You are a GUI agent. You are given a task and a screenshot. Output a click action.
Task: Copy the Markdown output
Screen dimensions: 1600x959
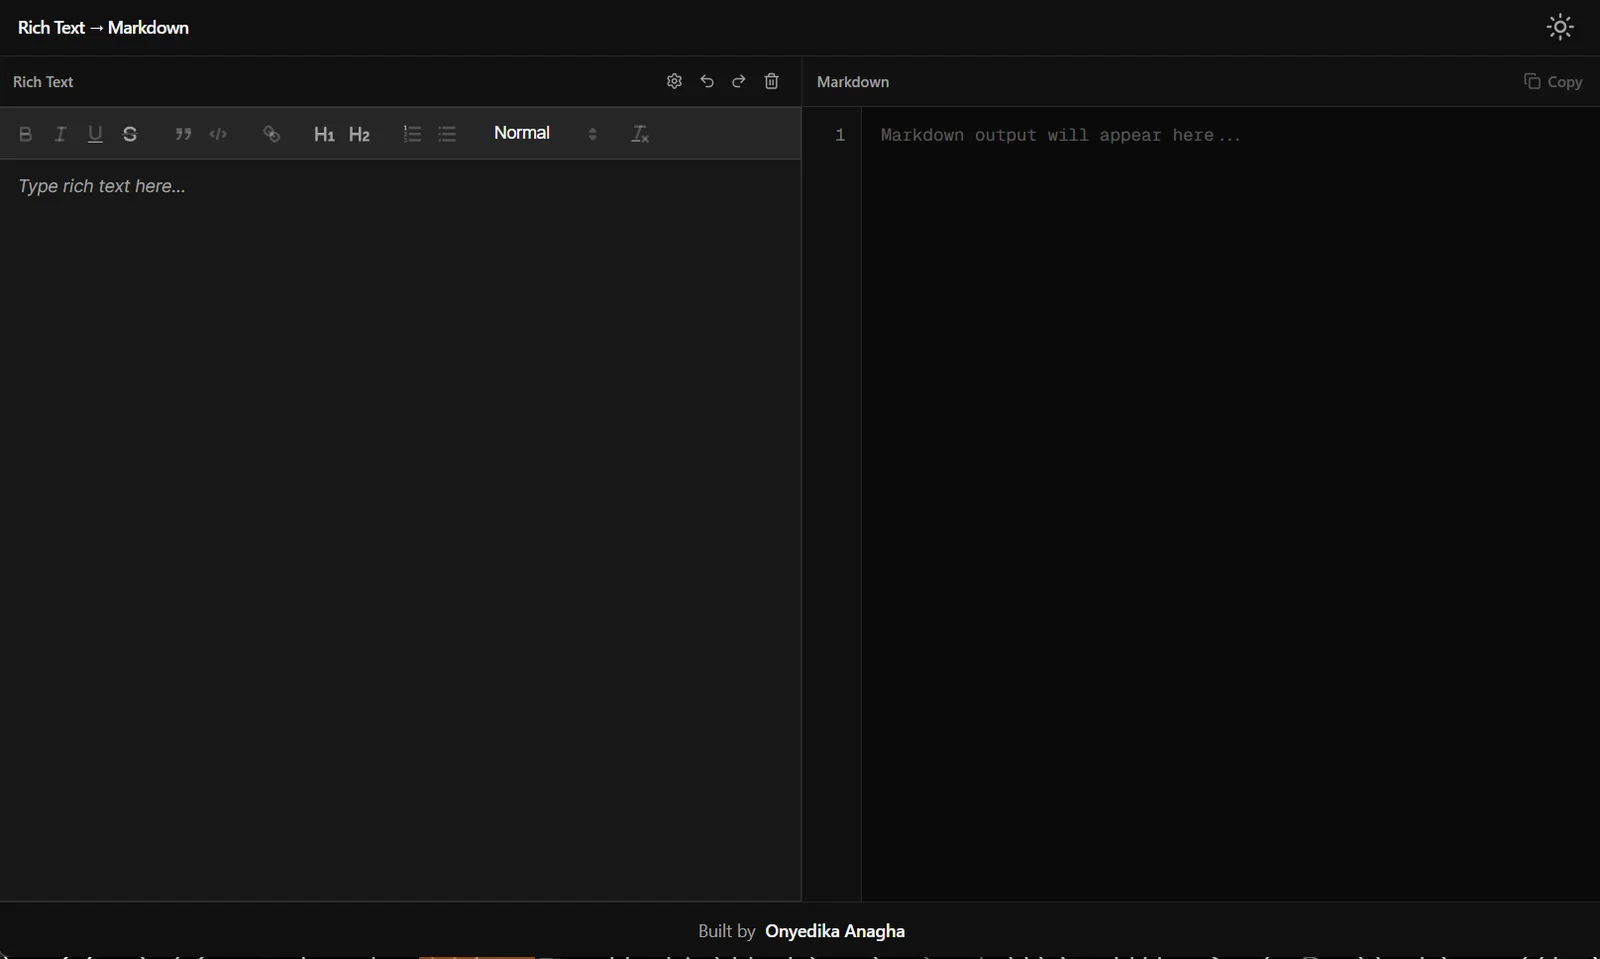click(1552, 81)
